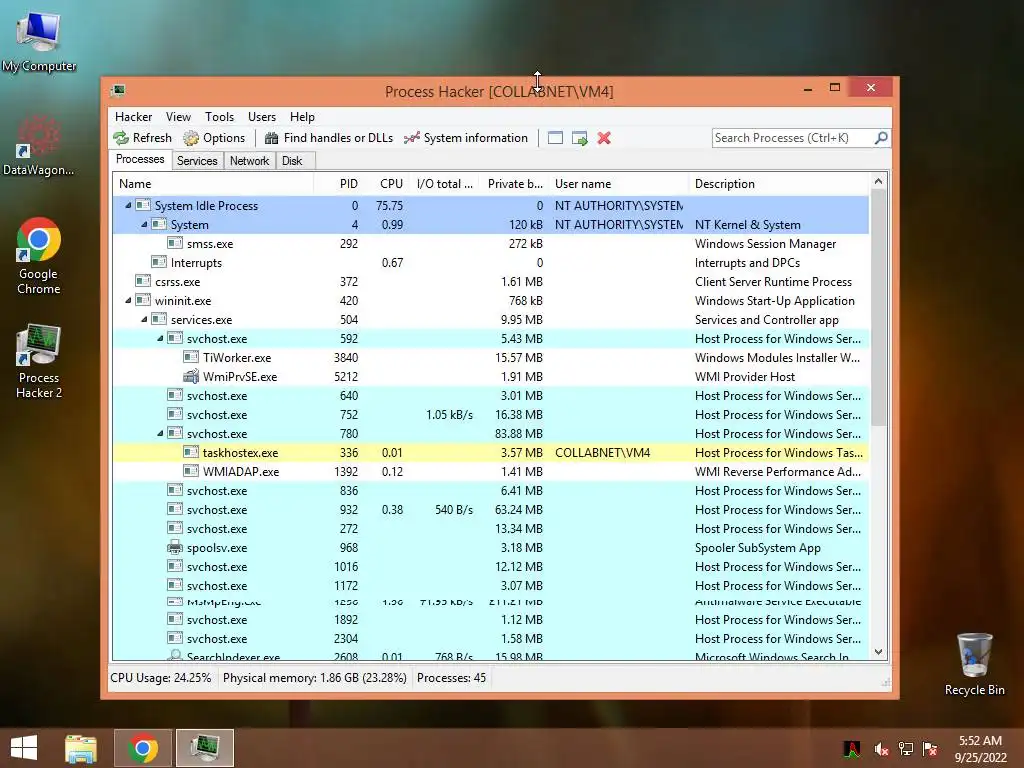Click the search magnifier icon

click(881, 138)
